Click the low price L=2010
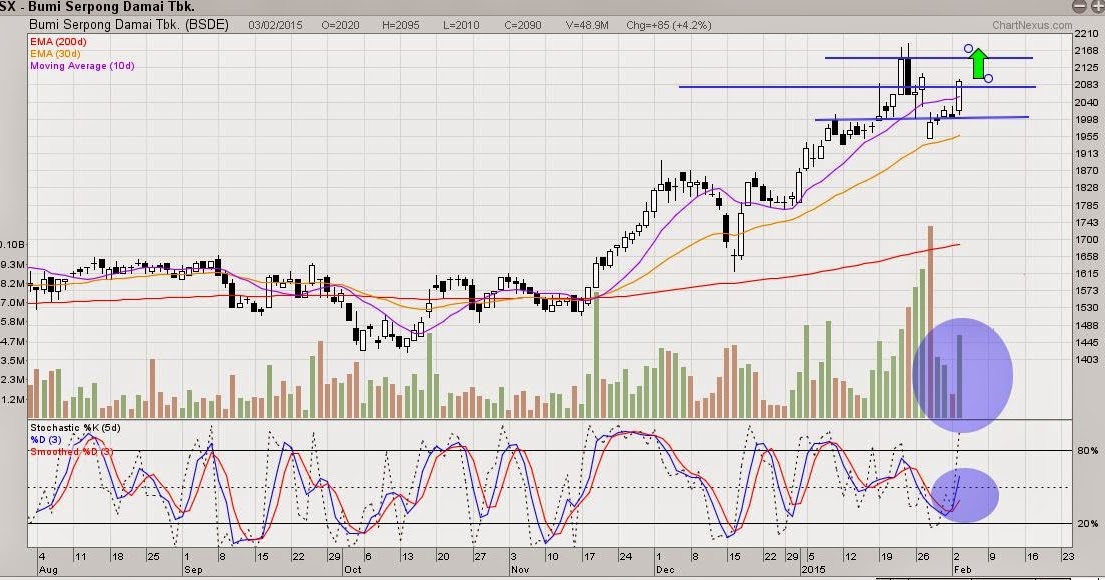The height and width of the screenshot is (580, 1105). pyautogui.click(x=462, y=25)
